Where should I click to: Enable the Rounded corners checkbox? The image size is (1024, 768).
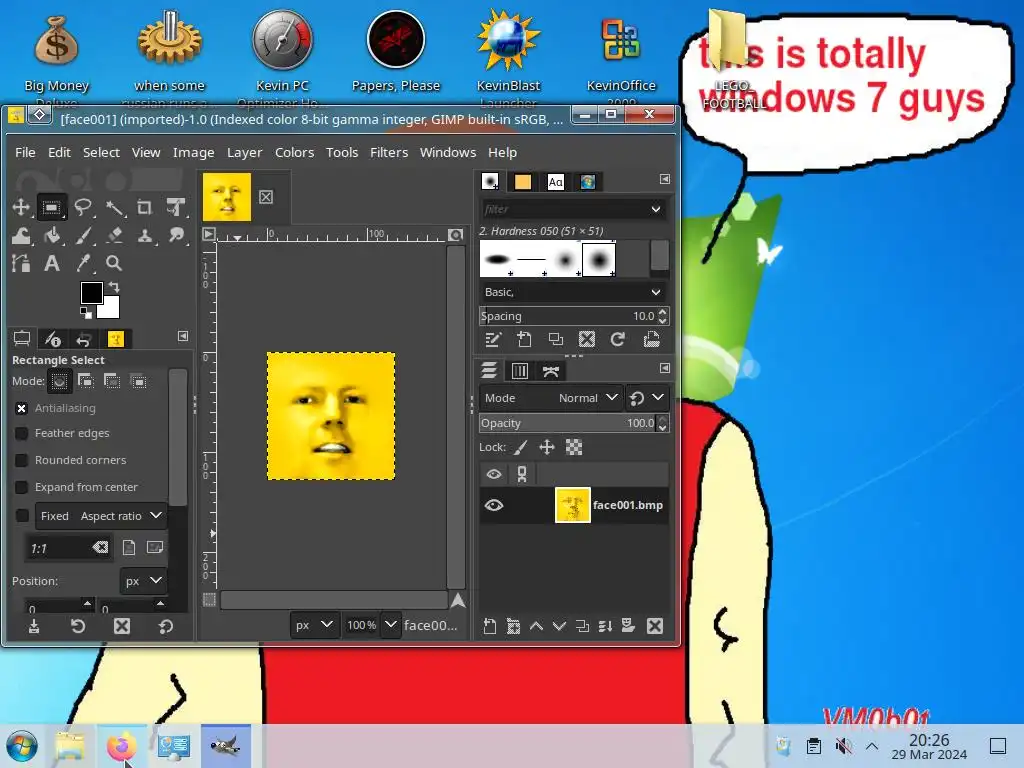tap(22, 460)
